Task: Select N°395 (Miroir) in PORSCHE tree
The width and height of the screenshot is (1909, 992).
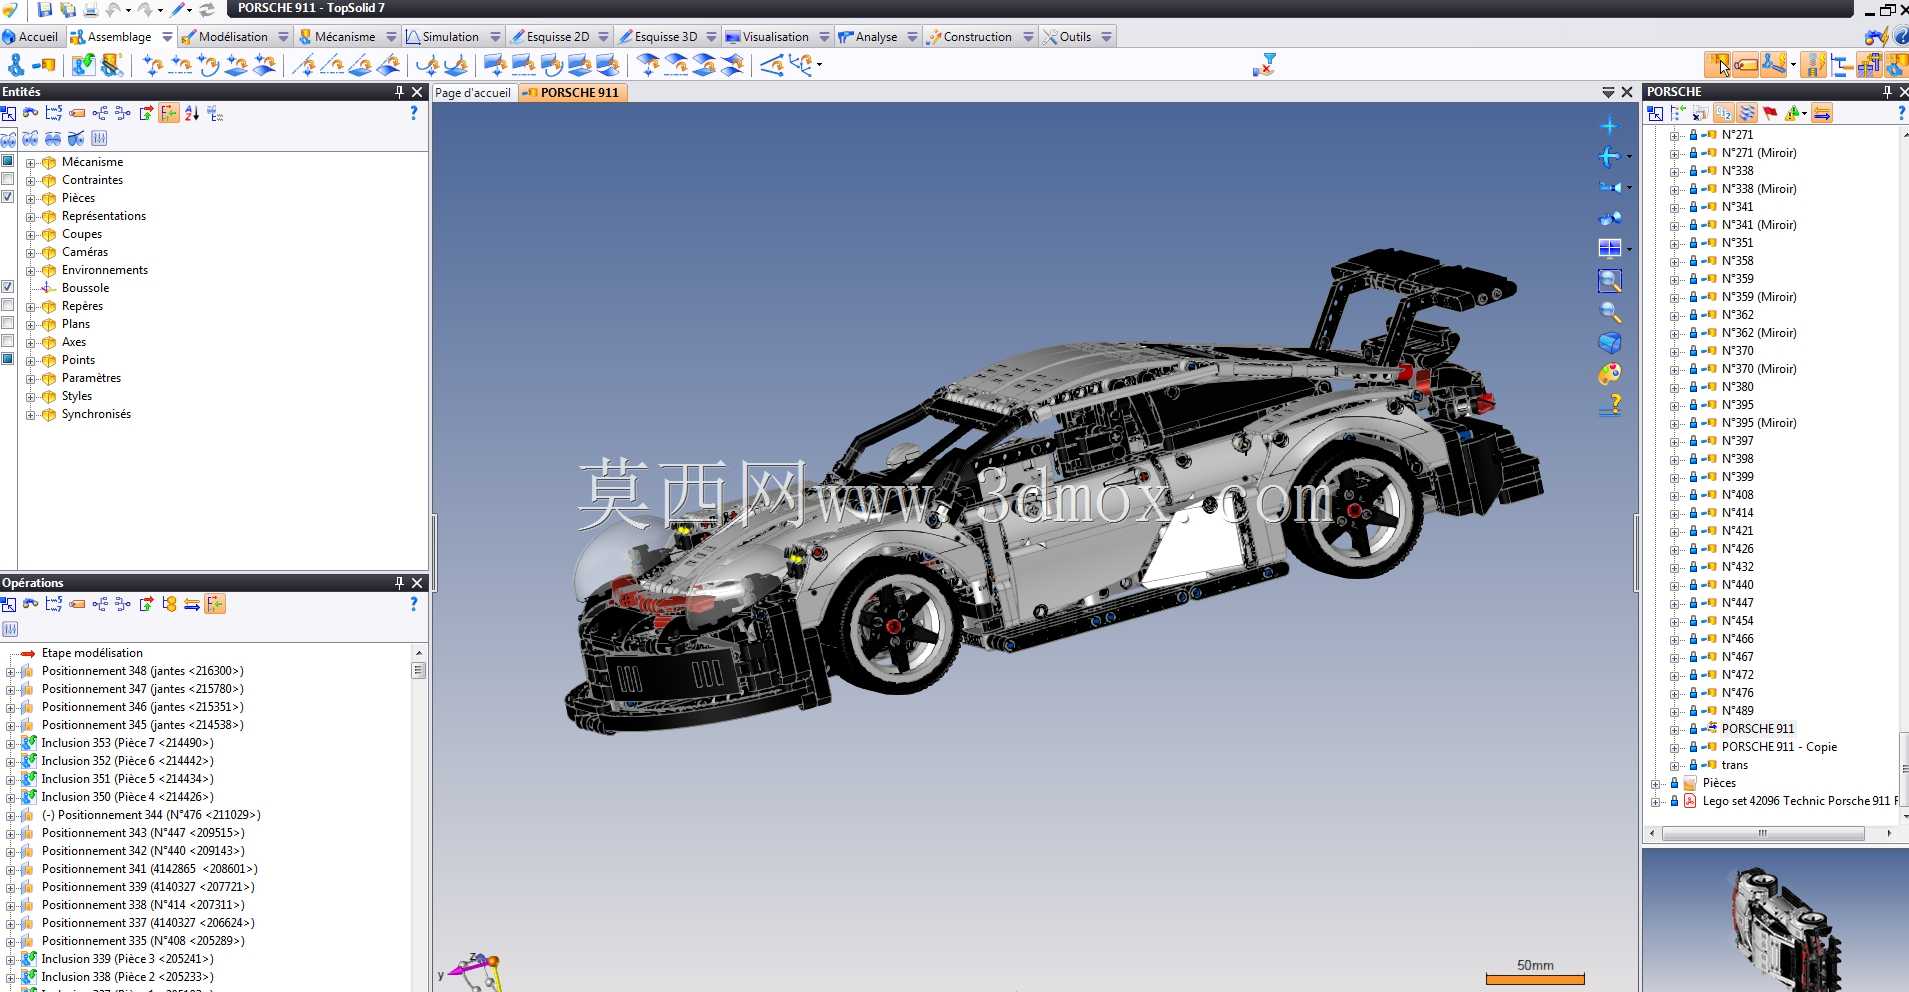Action: tap(1759, 423)
